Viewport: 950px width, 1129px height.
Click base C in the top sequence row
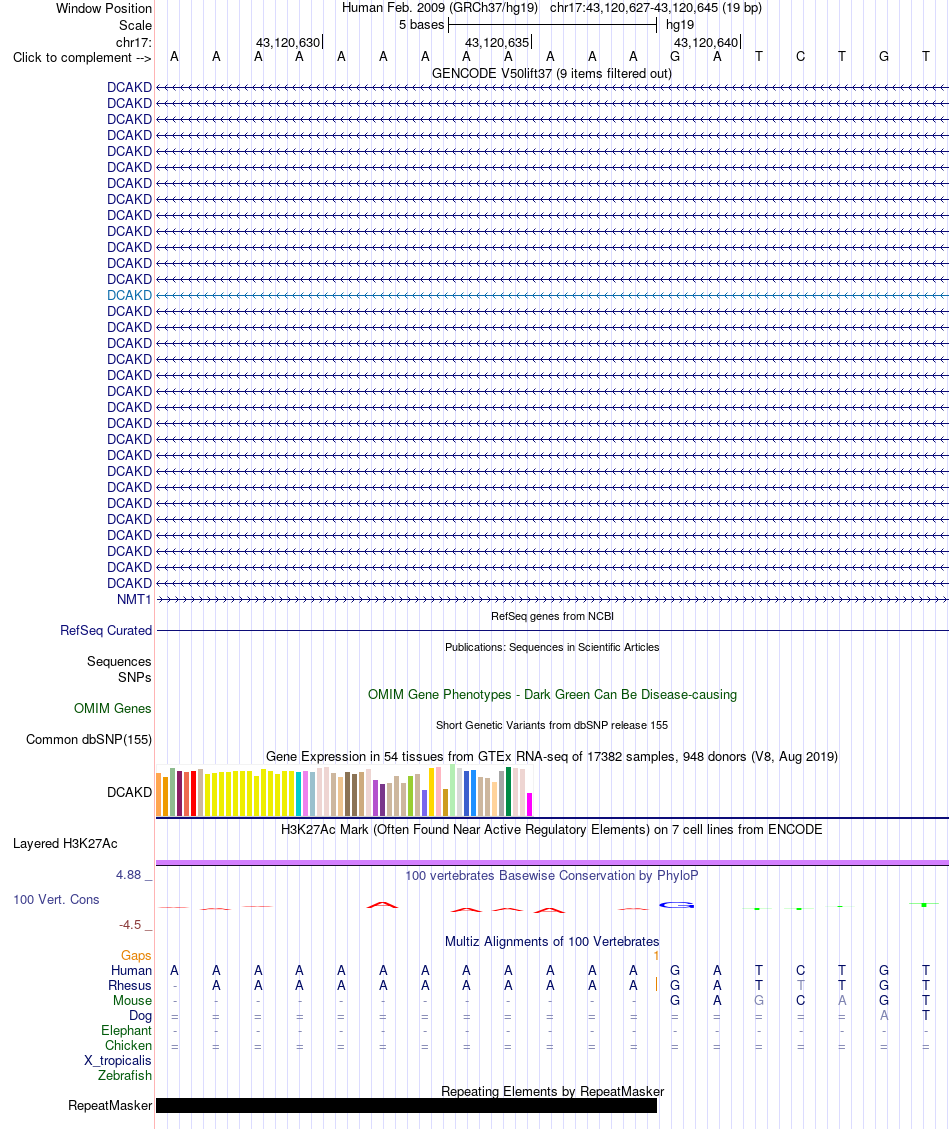(800, 57)
